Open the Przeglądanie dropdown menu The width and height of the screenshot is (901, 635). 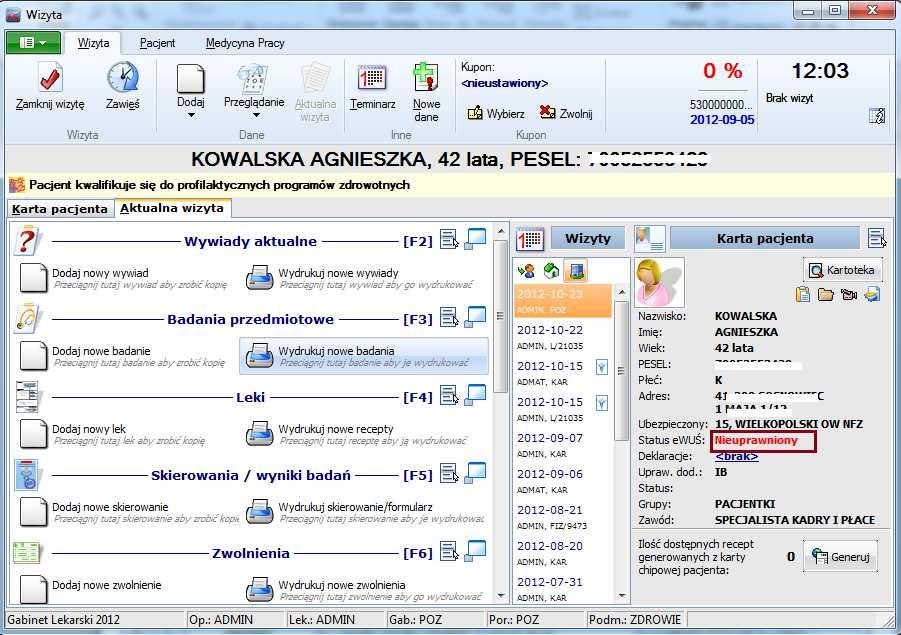tap(254, 89)
